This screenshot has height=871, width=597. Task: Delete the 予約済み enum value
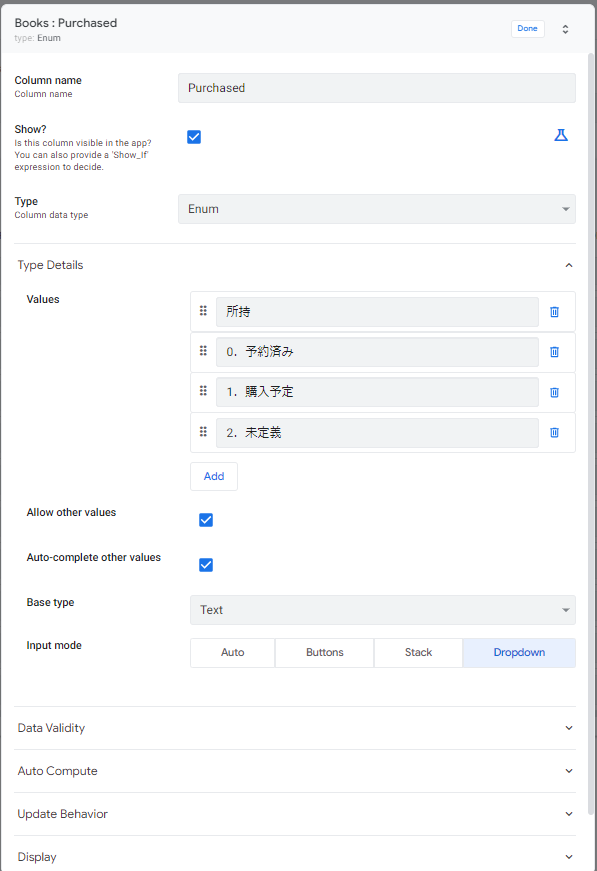coord(554,352)
